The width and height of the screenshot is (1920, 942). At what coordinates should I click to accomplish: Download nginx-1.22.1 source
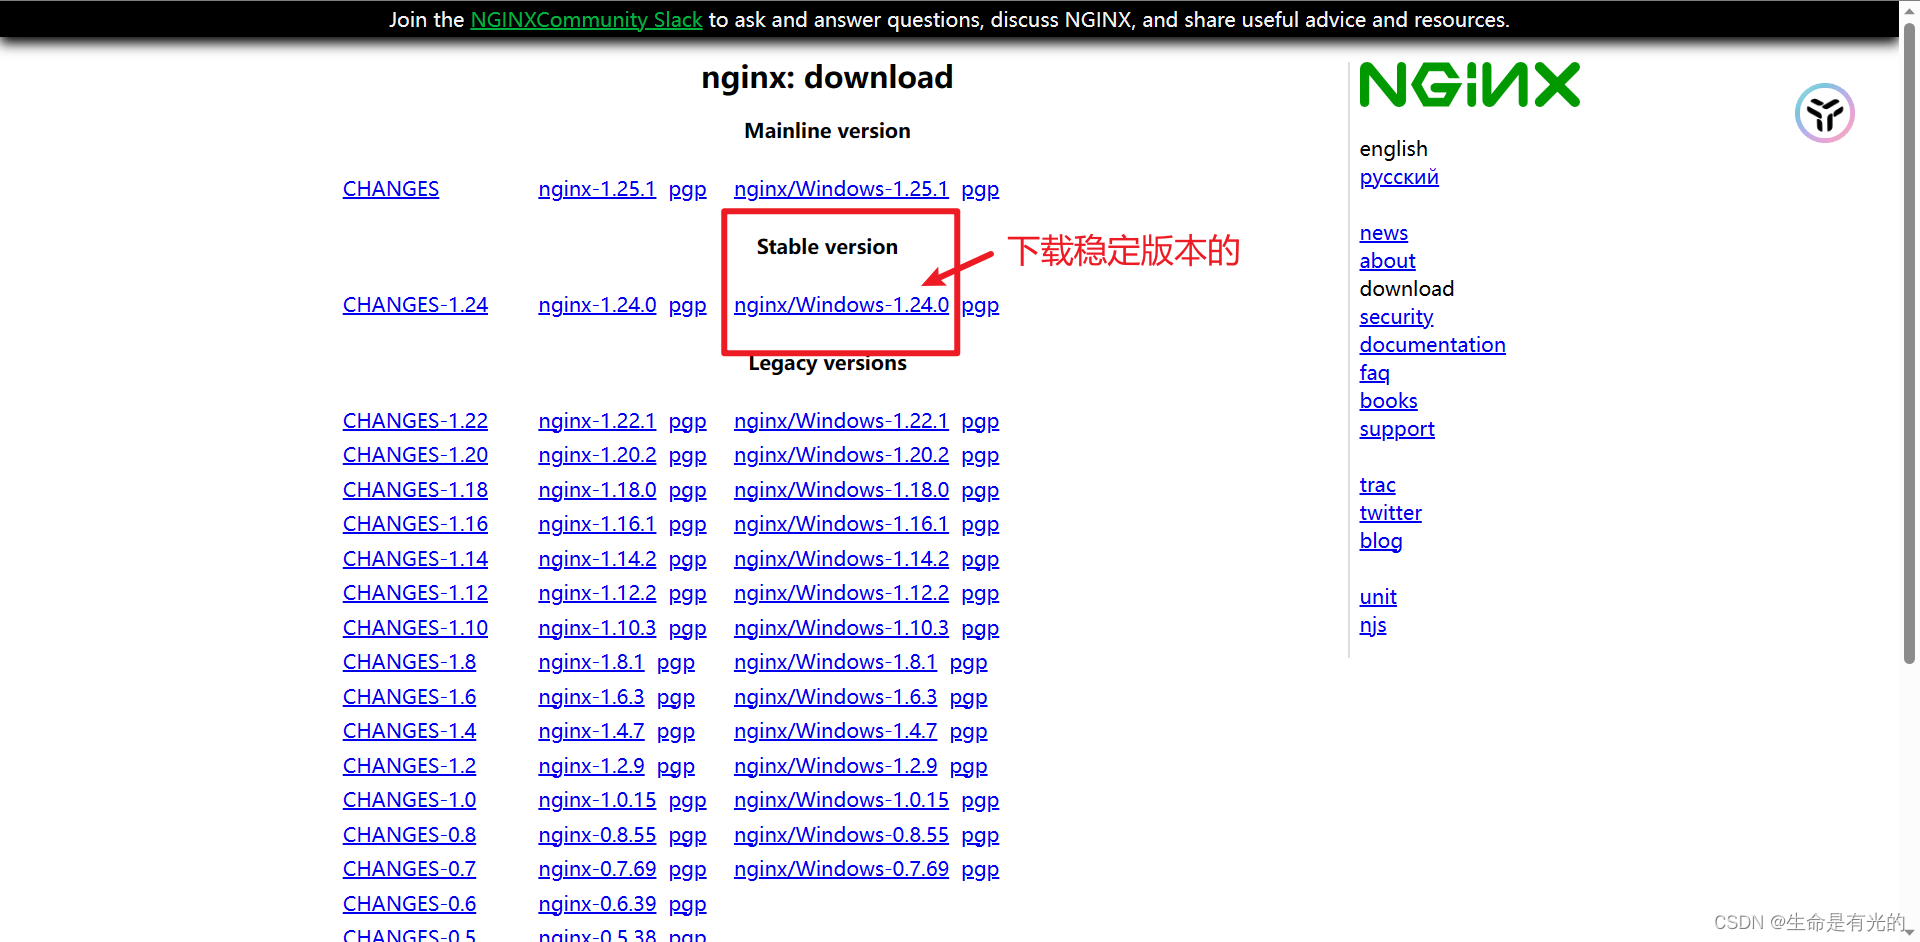pos(597,421)
